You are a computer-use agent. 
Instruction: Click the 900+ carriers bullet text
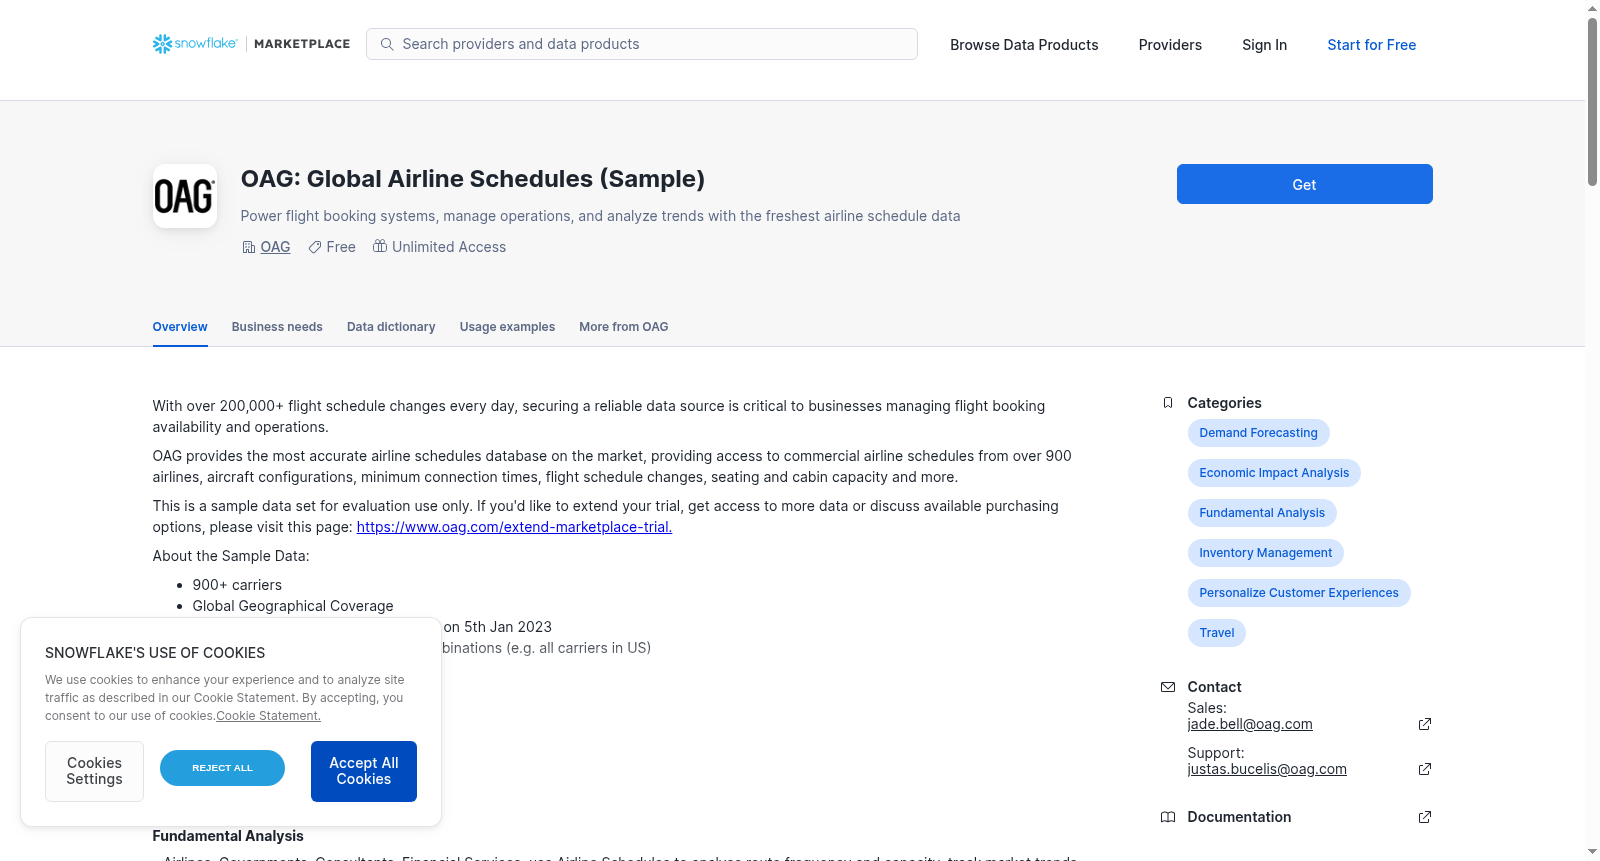point(237,585)
